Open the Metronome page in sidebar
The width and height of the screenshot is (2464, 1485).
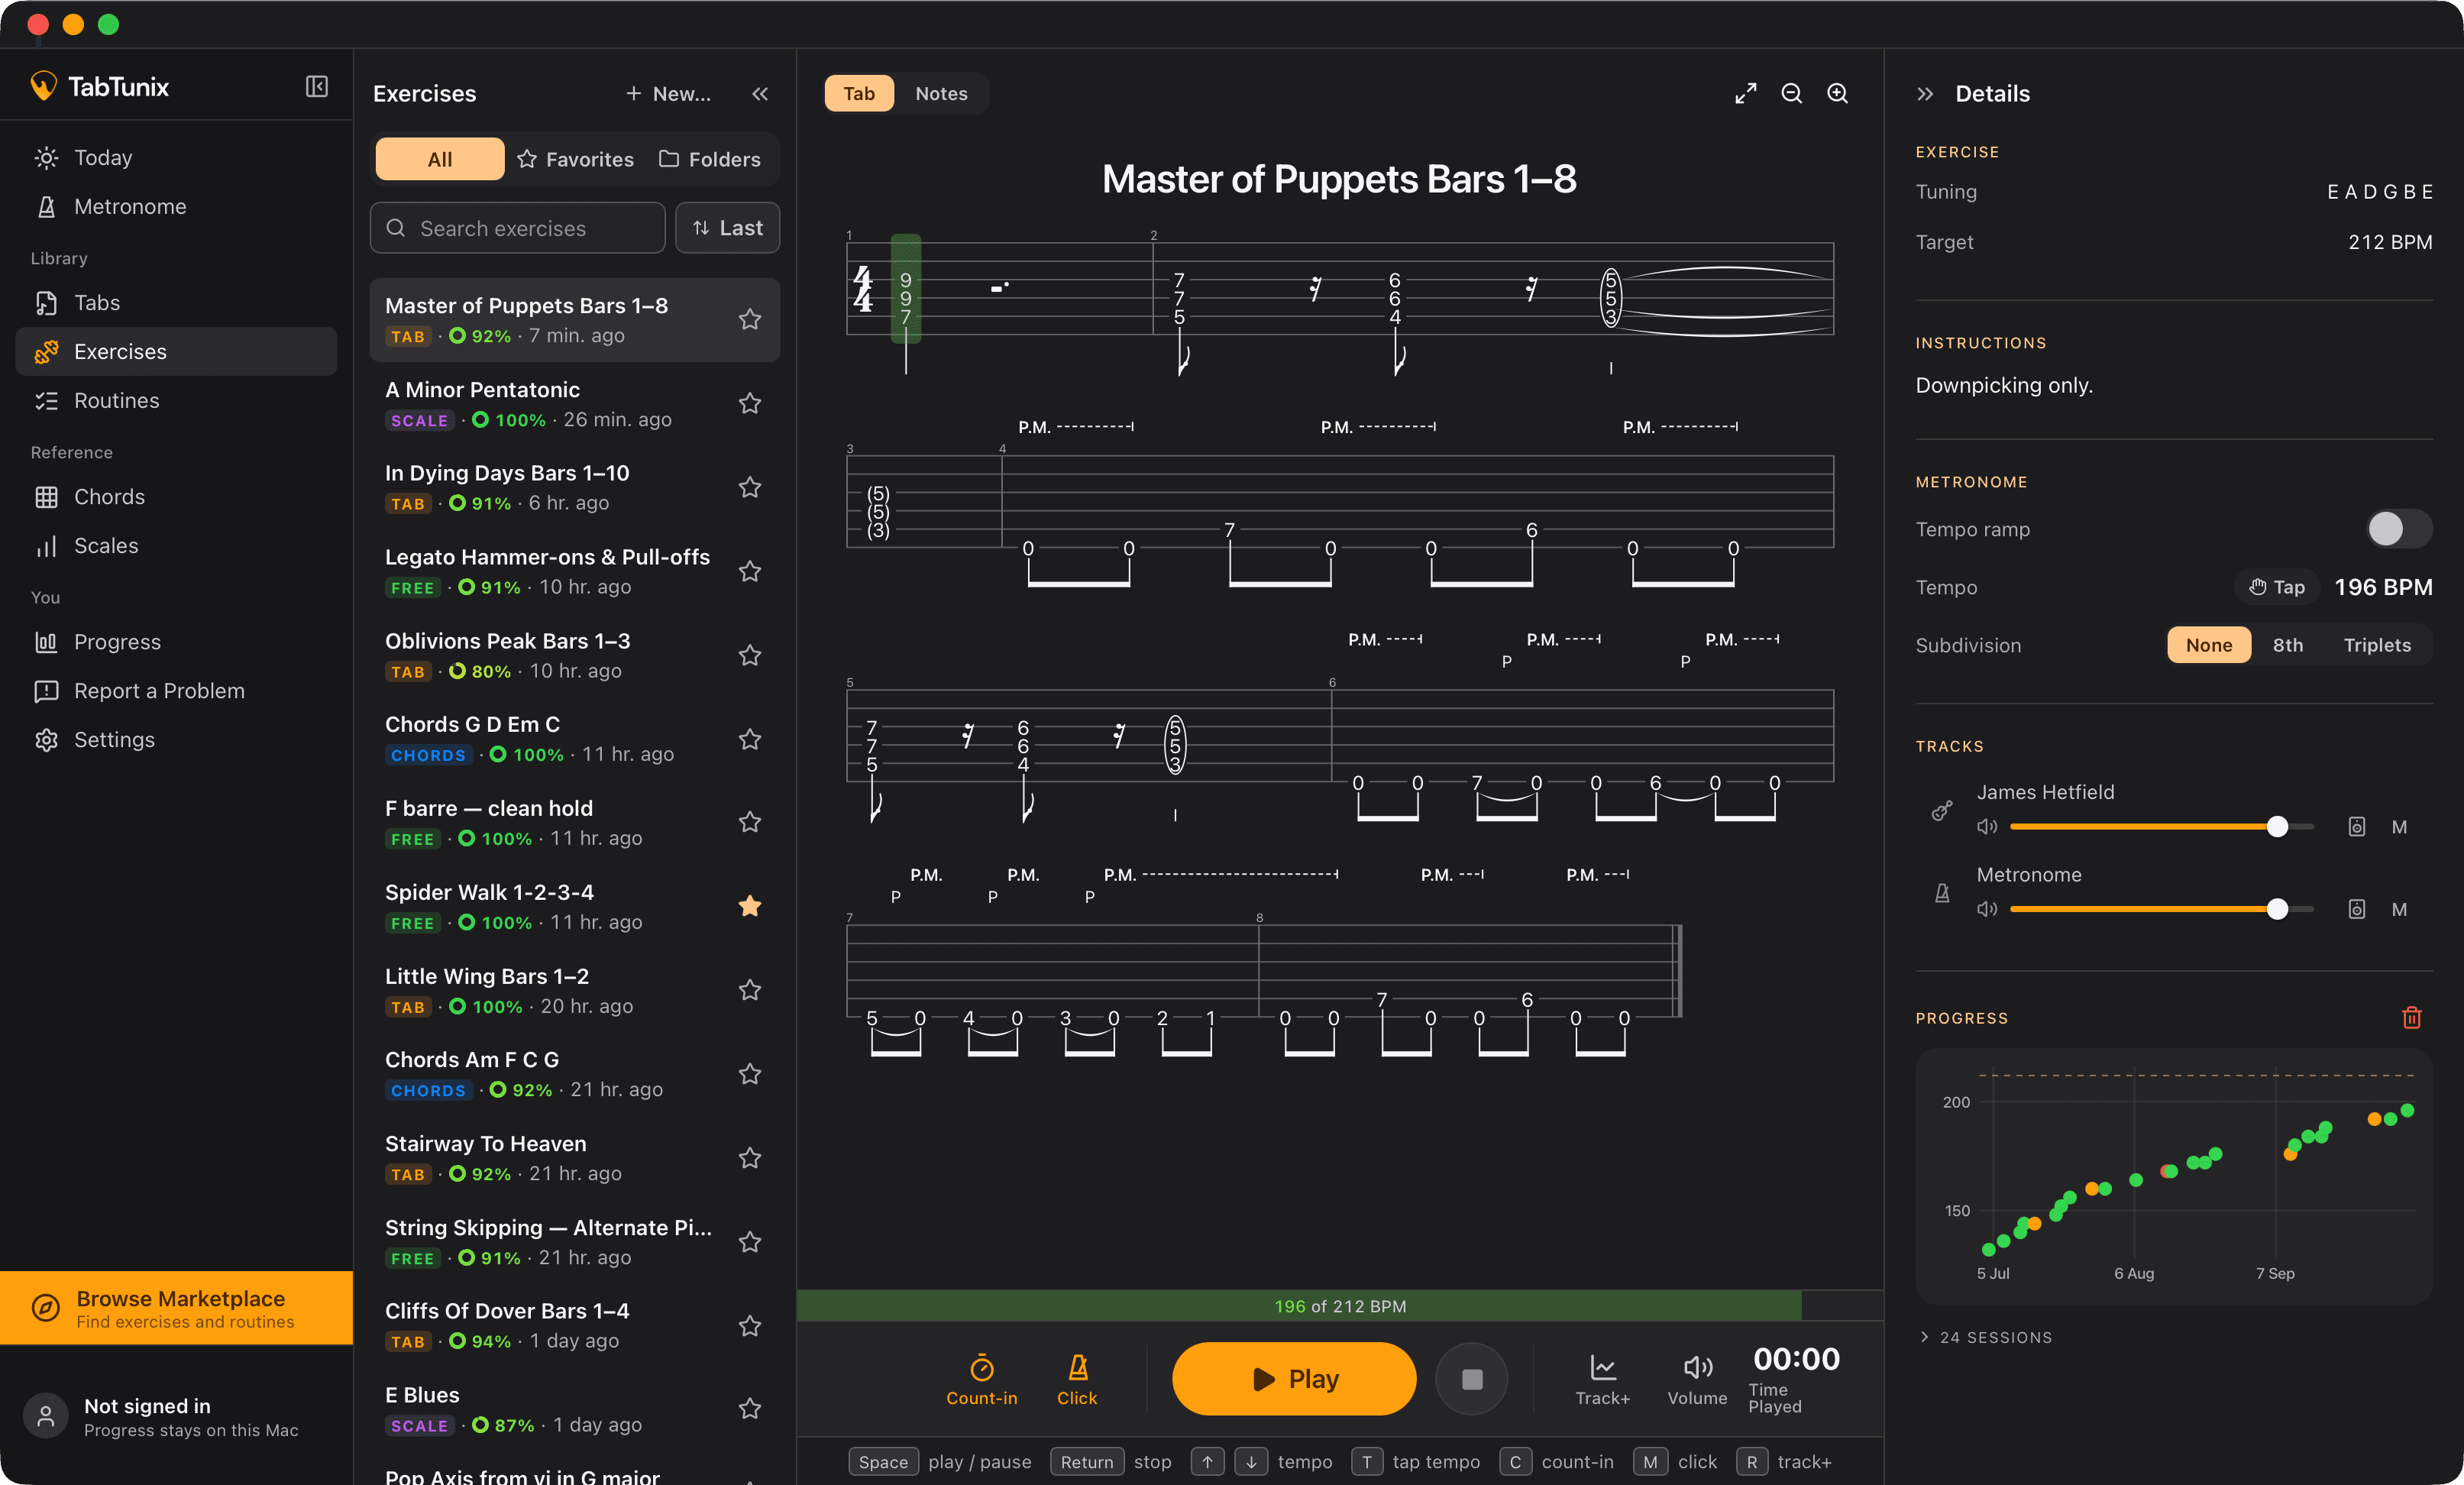(x=176, y=207)
